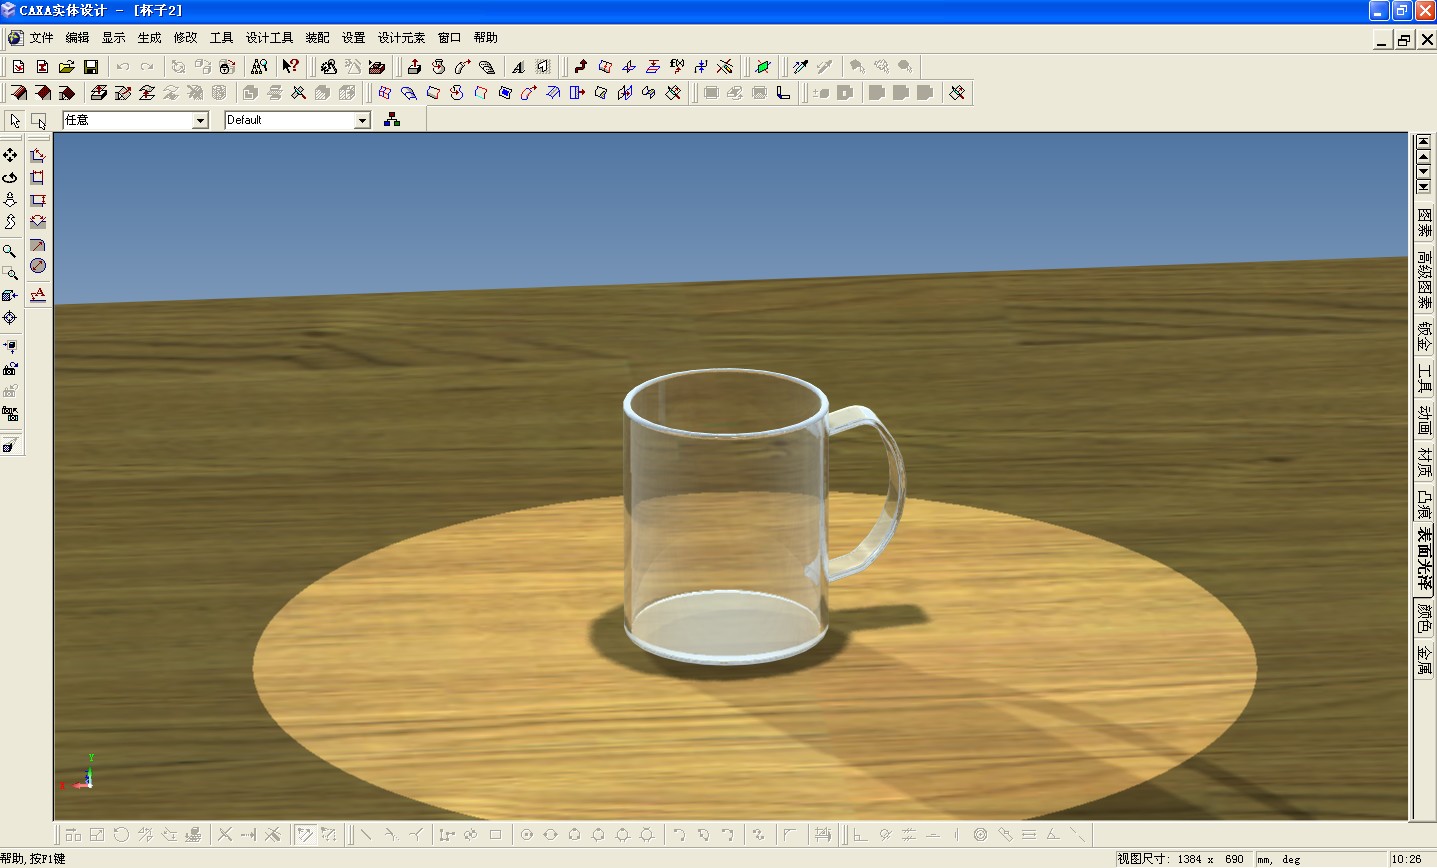Click the mm, deg units status field
Viewport: 1437px width, 868px height.
[x=1281, y=859]
